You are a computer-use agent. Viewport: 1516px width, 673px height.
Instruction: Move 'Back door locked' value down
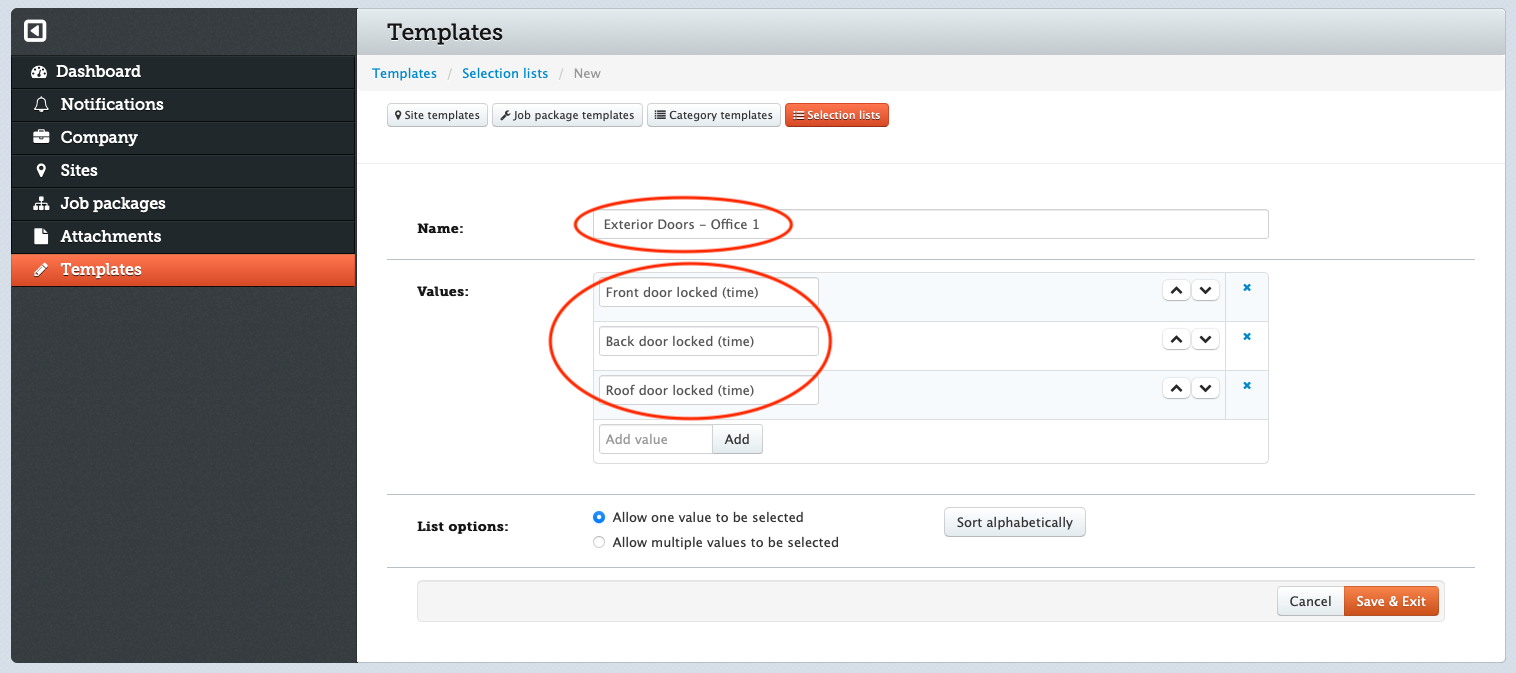point(1206,340)
